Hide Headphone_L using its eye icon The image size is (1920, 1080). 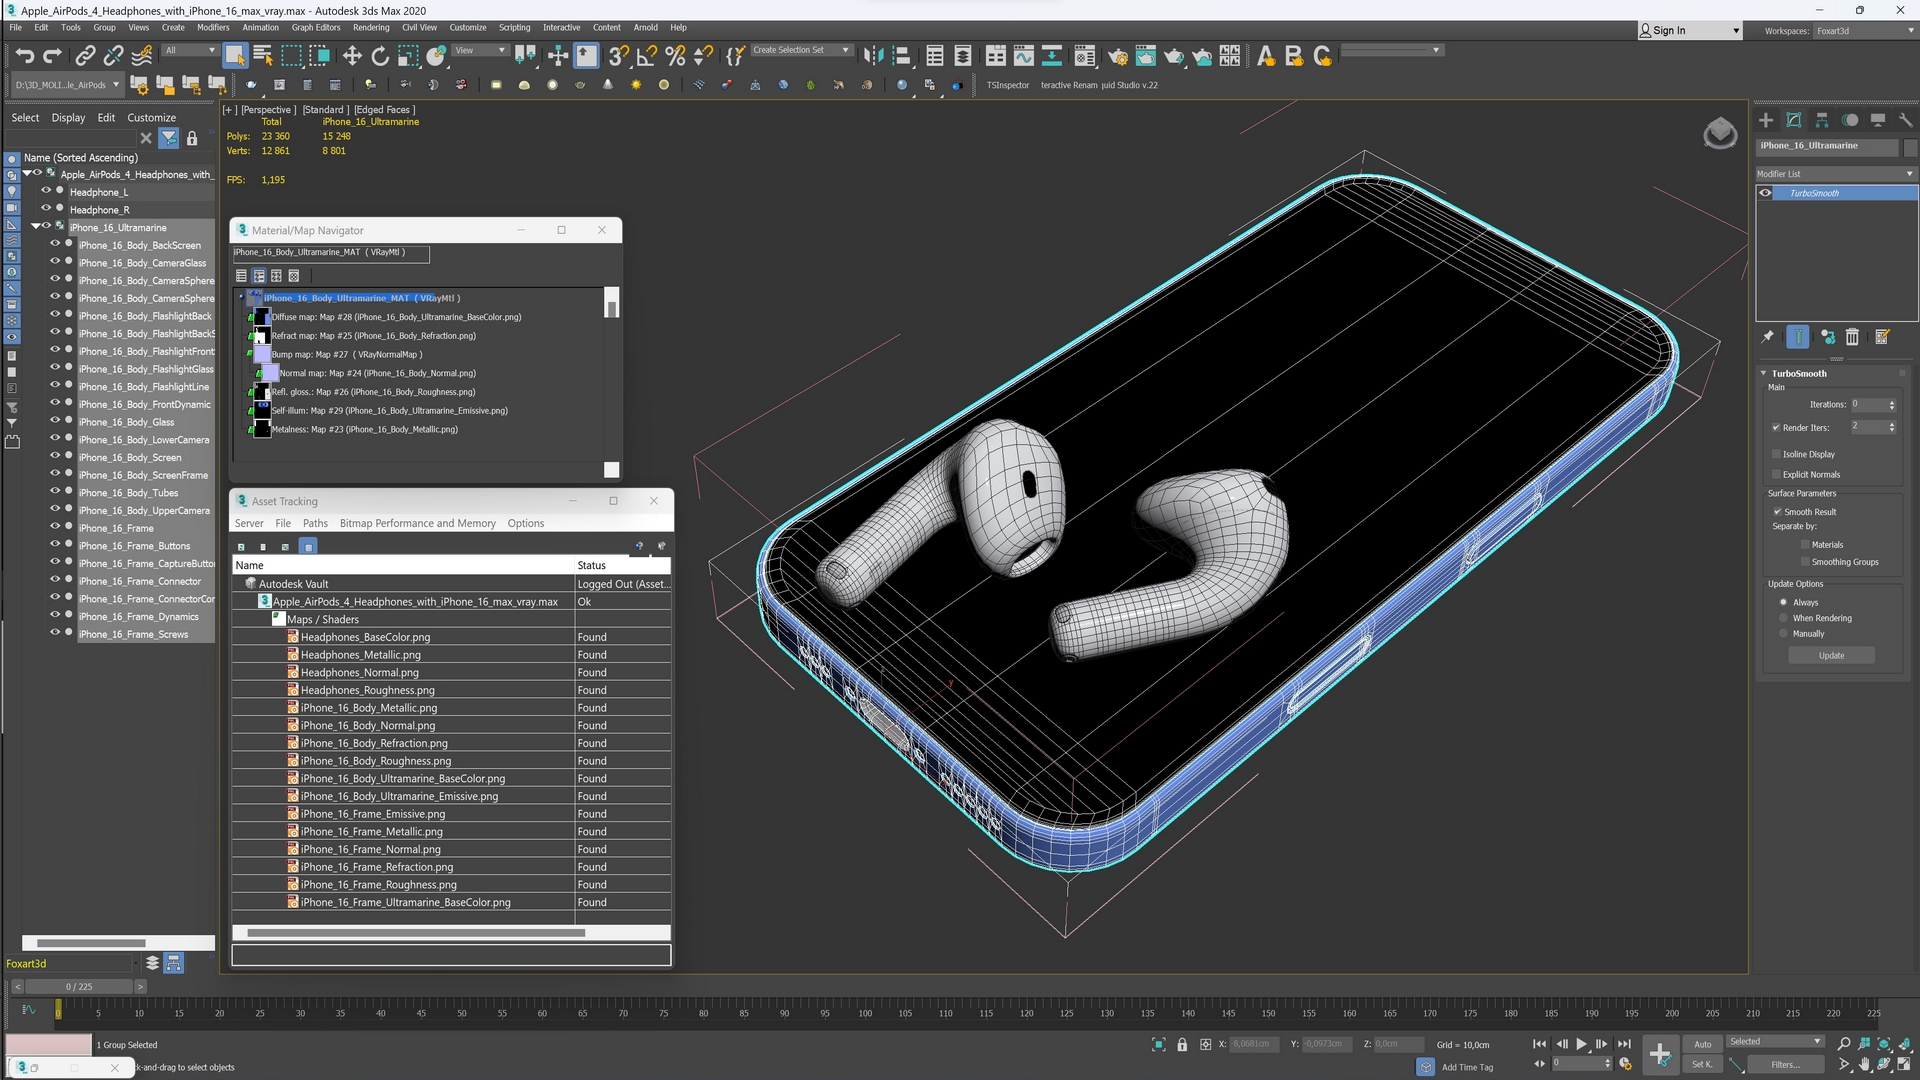coord(45,191)
